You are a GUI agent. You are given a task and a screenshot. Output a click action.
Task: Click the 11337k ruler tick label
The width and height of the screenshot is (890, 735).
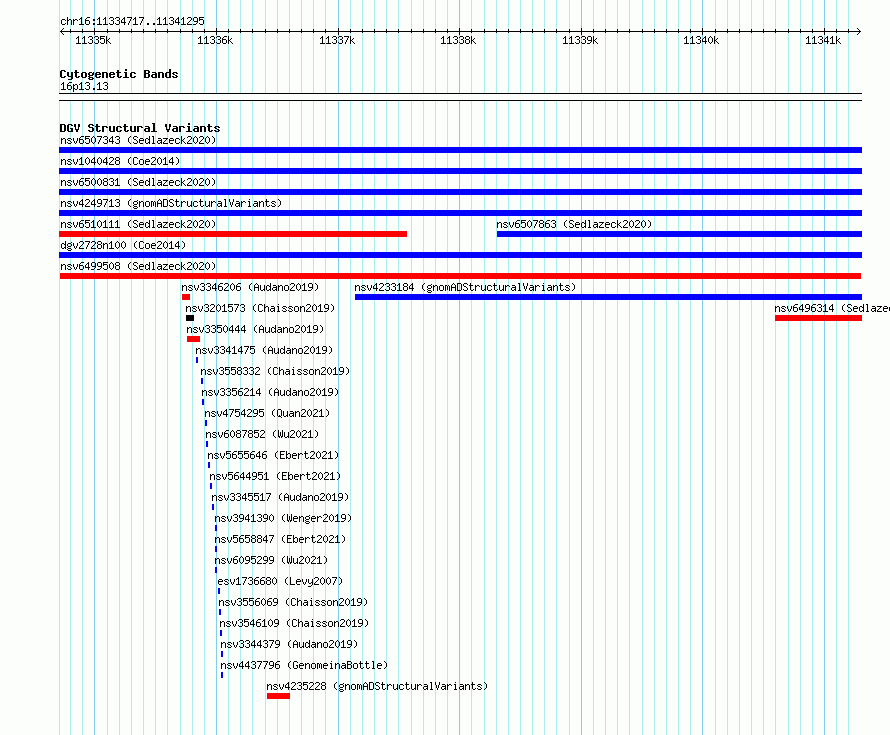tap(337, 40)
